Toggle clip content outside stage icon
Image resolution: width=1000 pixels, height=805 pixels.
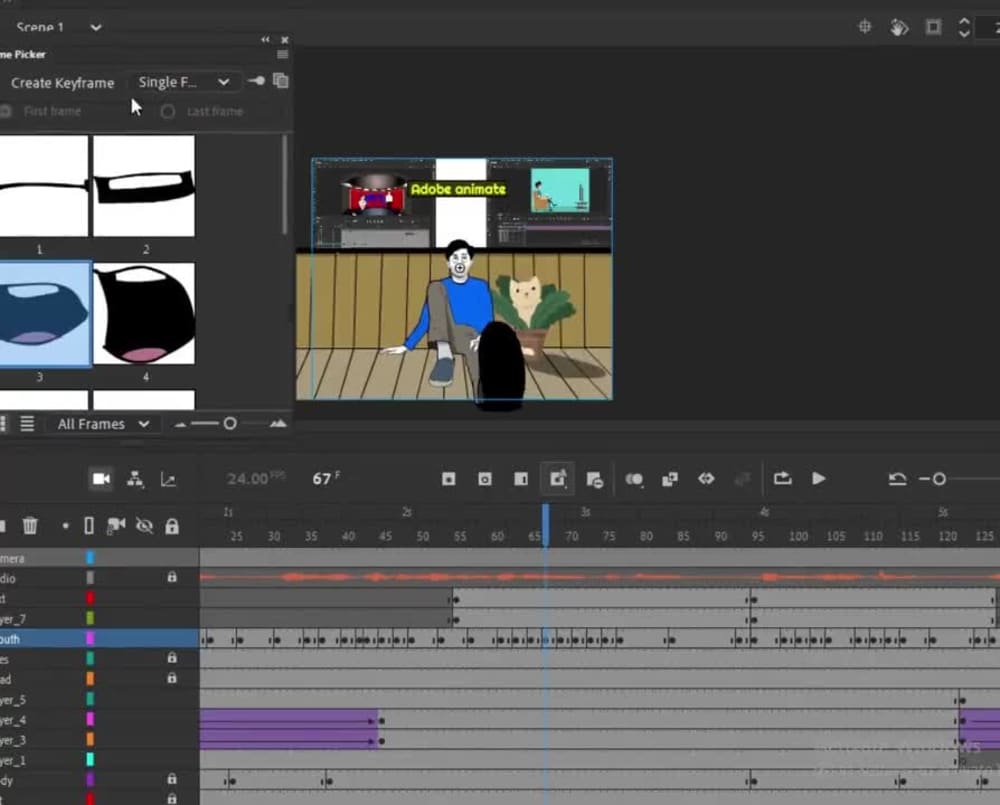click(x=933, y=27)
